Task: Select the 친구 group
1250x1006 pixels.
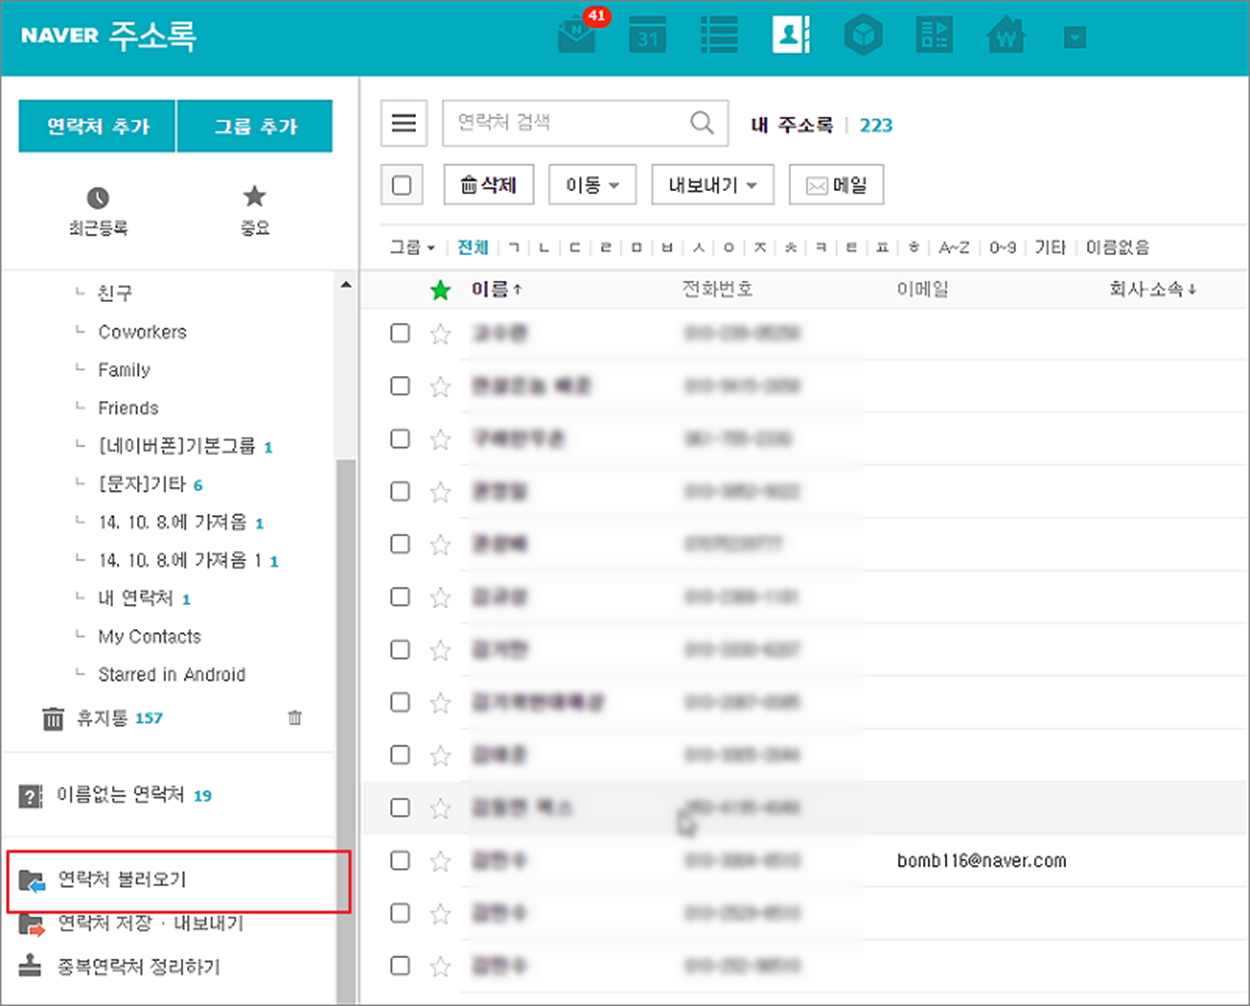Action: coord(115,293)
